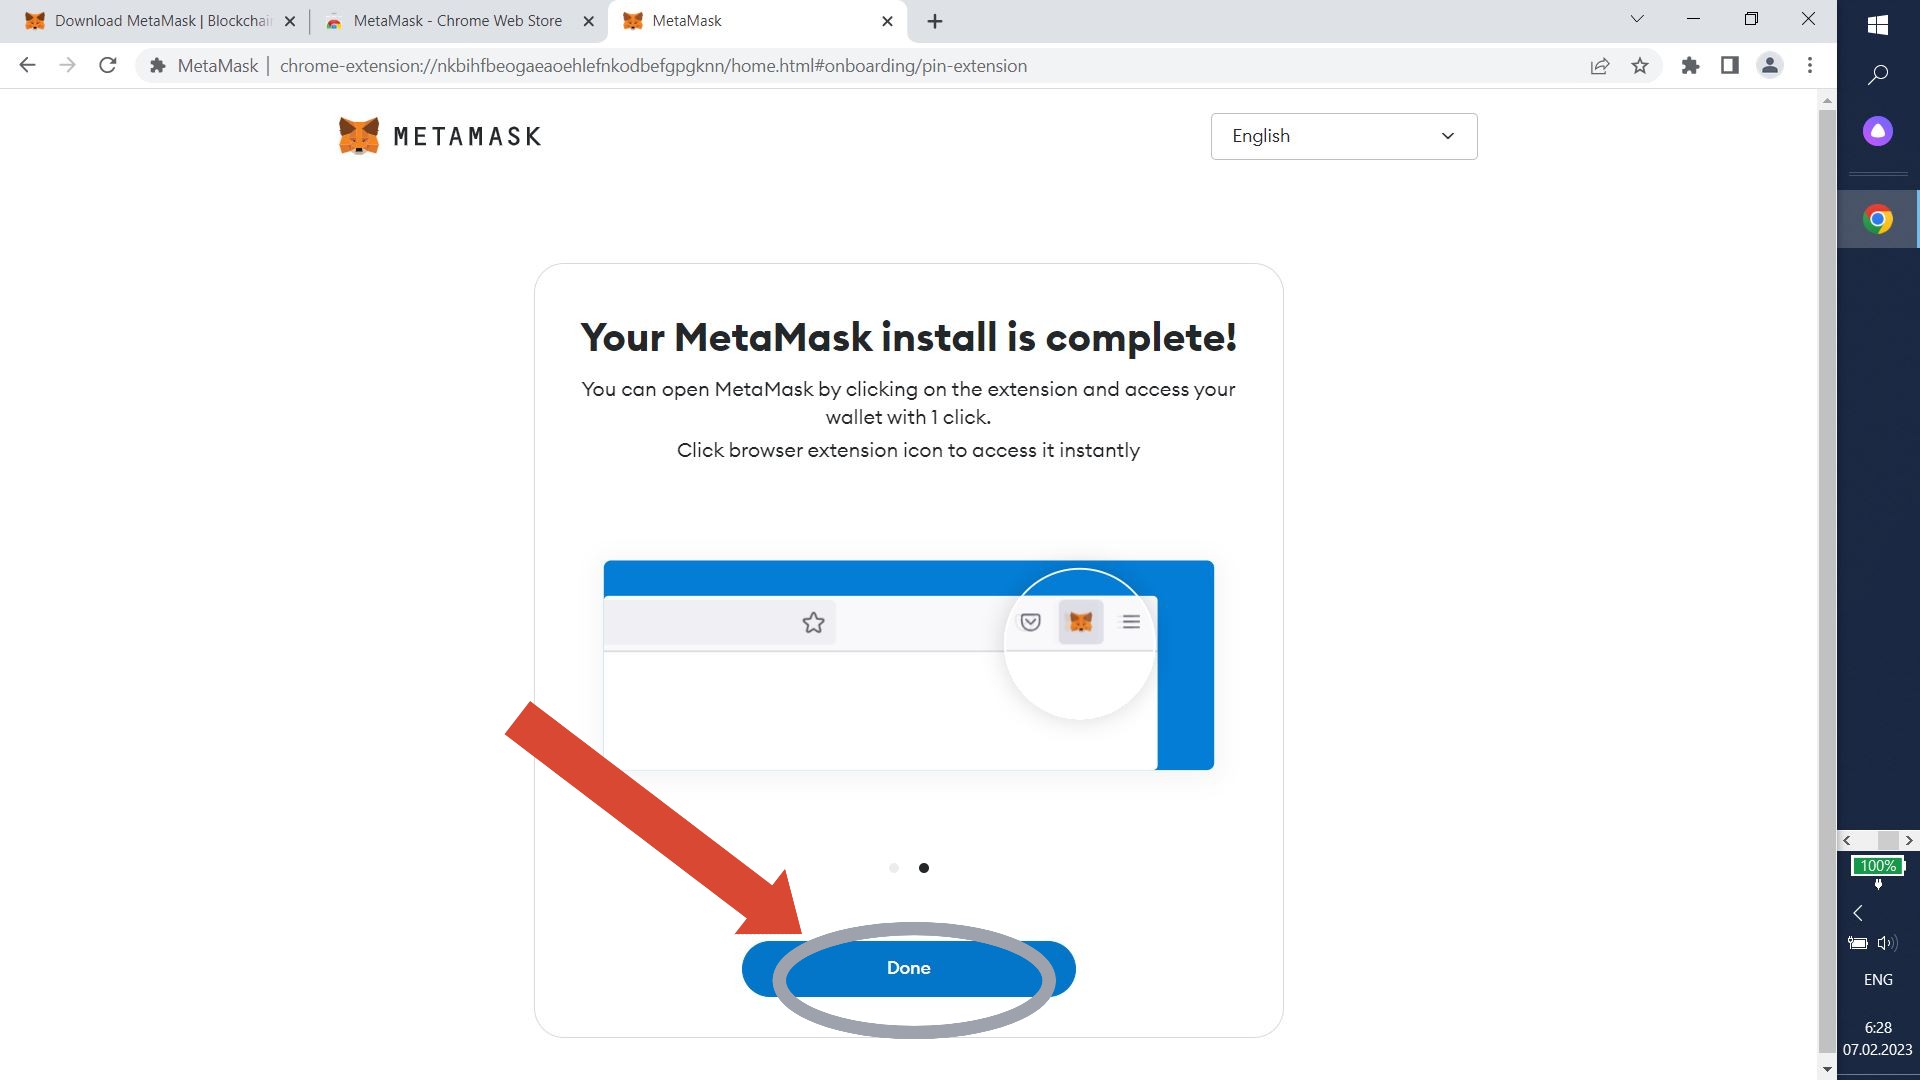Open the Chrome side panel

point(1729,66)
